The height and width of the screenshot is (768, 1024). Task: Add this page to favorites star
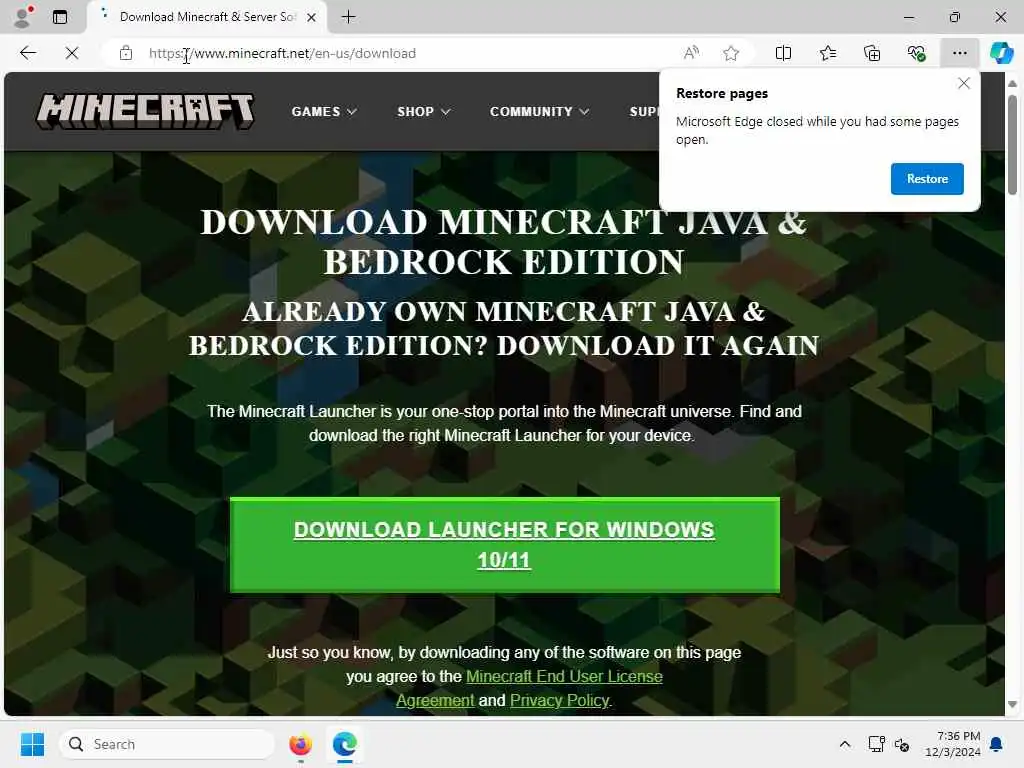coord(731,53)
